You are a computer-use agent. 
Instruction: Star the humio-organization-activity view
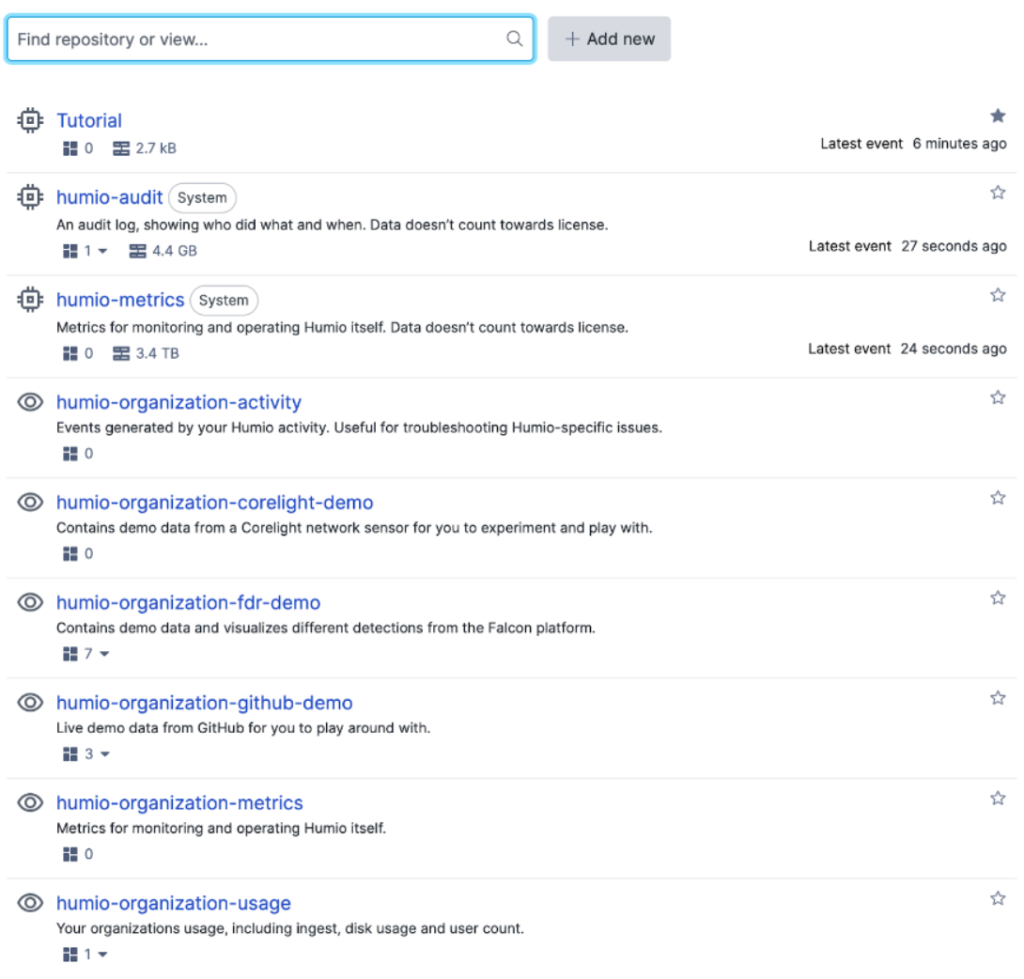tap(997, 397)
